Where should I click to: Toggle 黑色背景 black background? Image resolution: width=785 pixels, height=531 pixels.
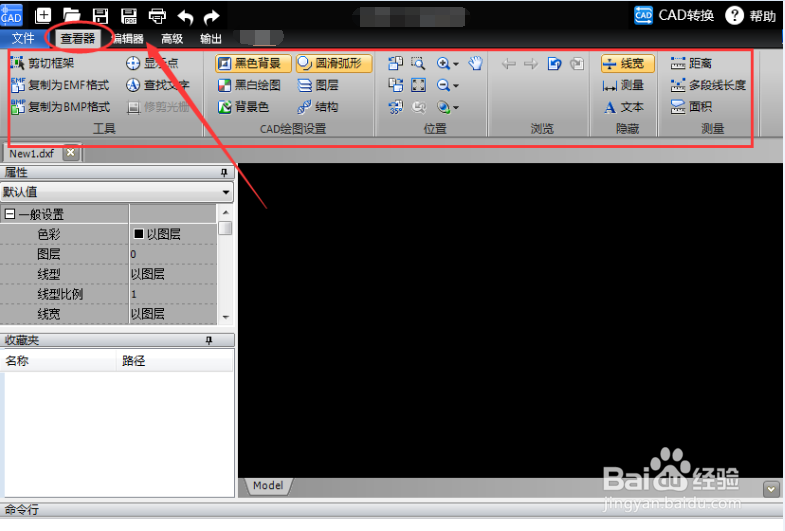[x=253, y=64]
